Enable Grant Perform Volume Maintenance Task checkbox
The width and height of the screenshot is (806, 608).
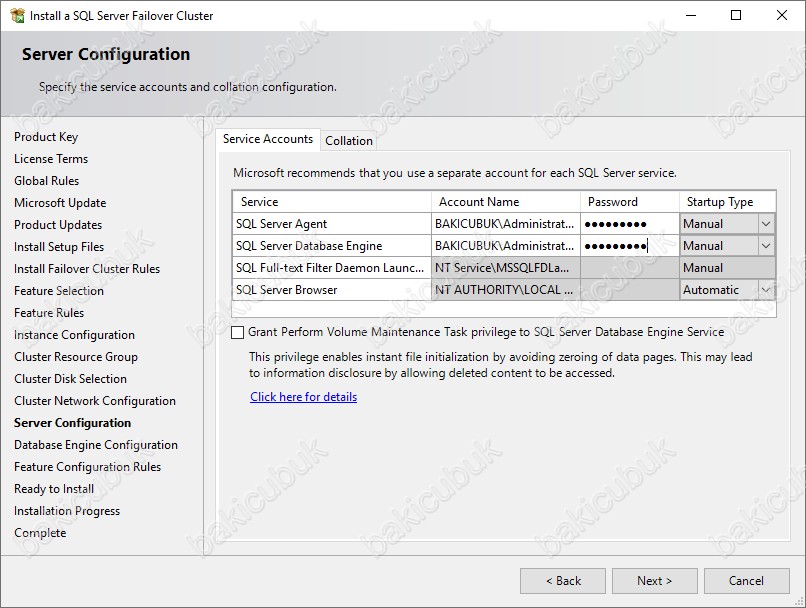(x=237, y=333)
